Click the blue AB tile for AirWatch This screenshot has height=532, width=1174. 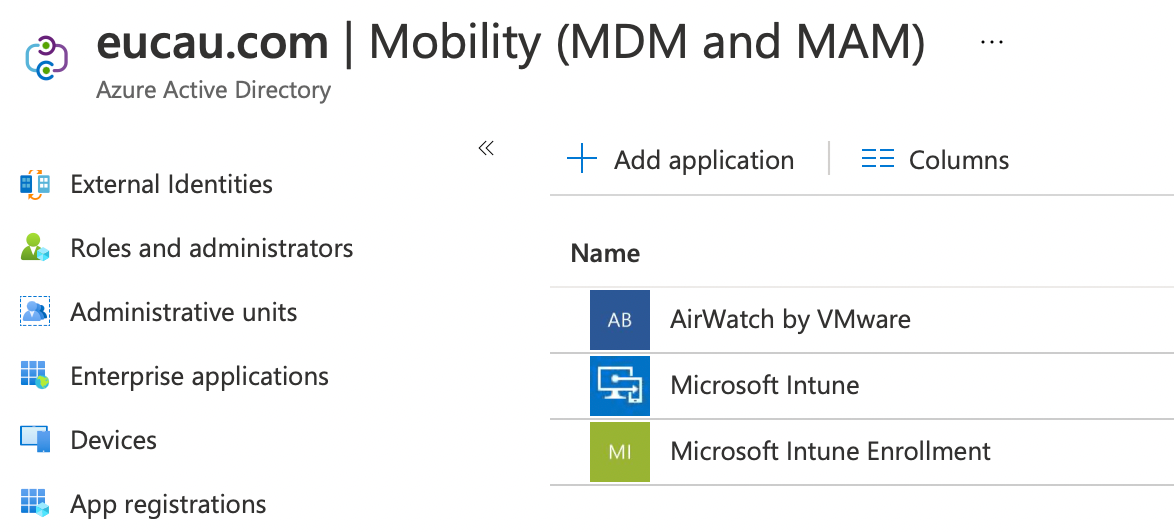click(620, 320)
